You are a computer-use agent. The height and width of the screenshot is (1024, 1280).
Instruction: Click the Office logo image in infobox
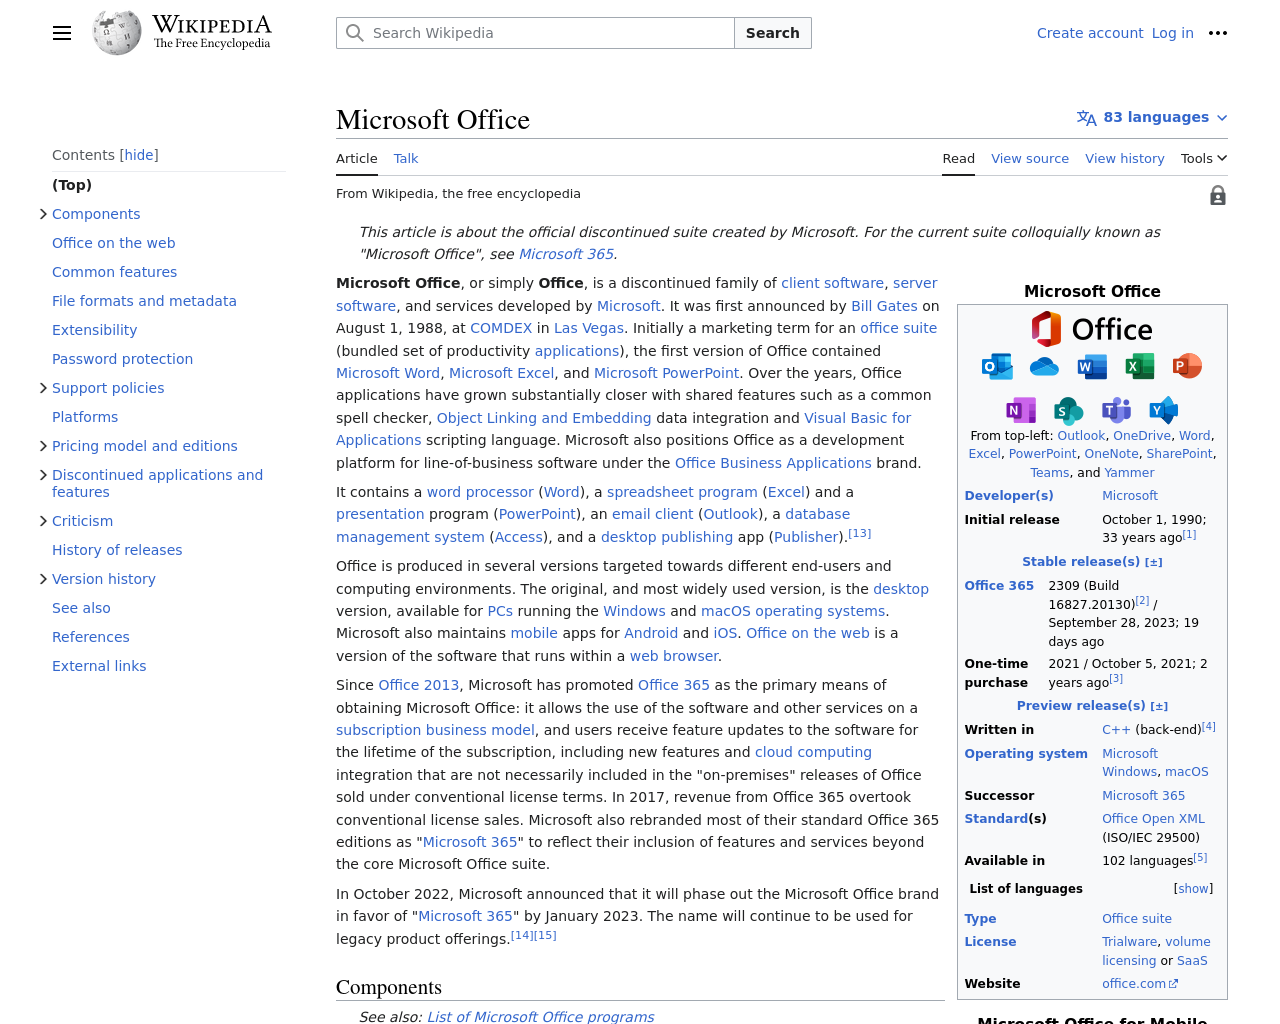coord(1092,329)
